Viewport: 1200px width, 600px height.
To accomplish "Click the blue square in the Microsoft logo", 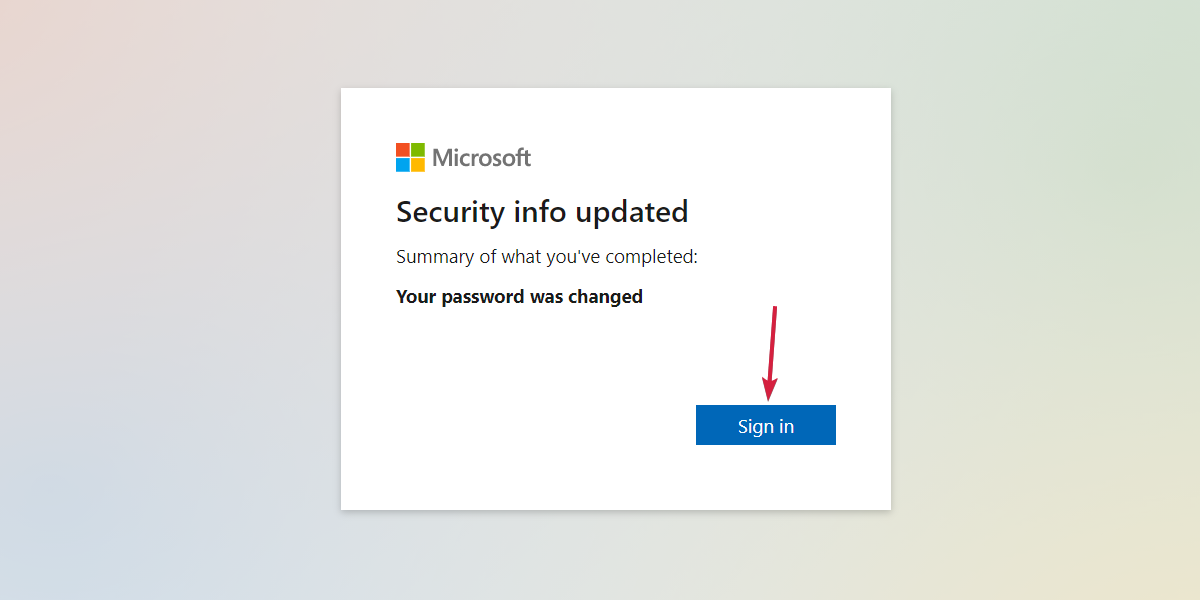I will pos(403,165).
